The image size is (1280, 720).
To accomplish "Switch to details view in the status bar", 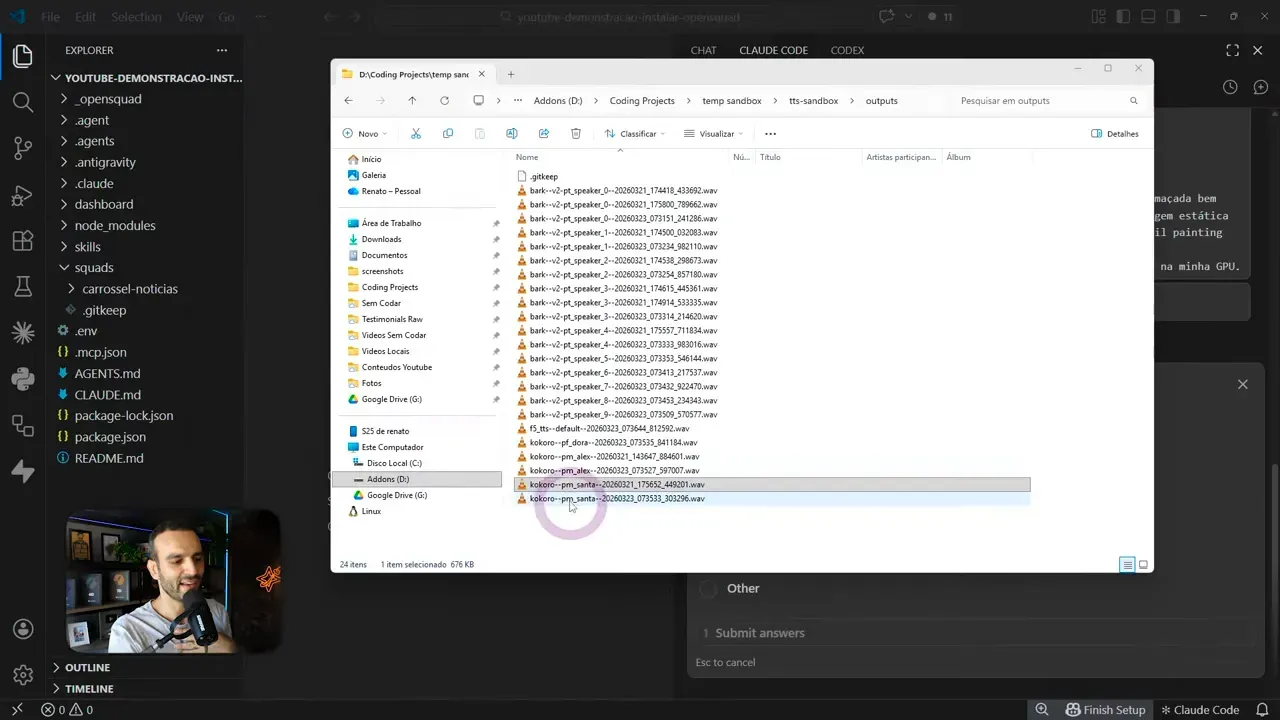I will (1127, 564).
